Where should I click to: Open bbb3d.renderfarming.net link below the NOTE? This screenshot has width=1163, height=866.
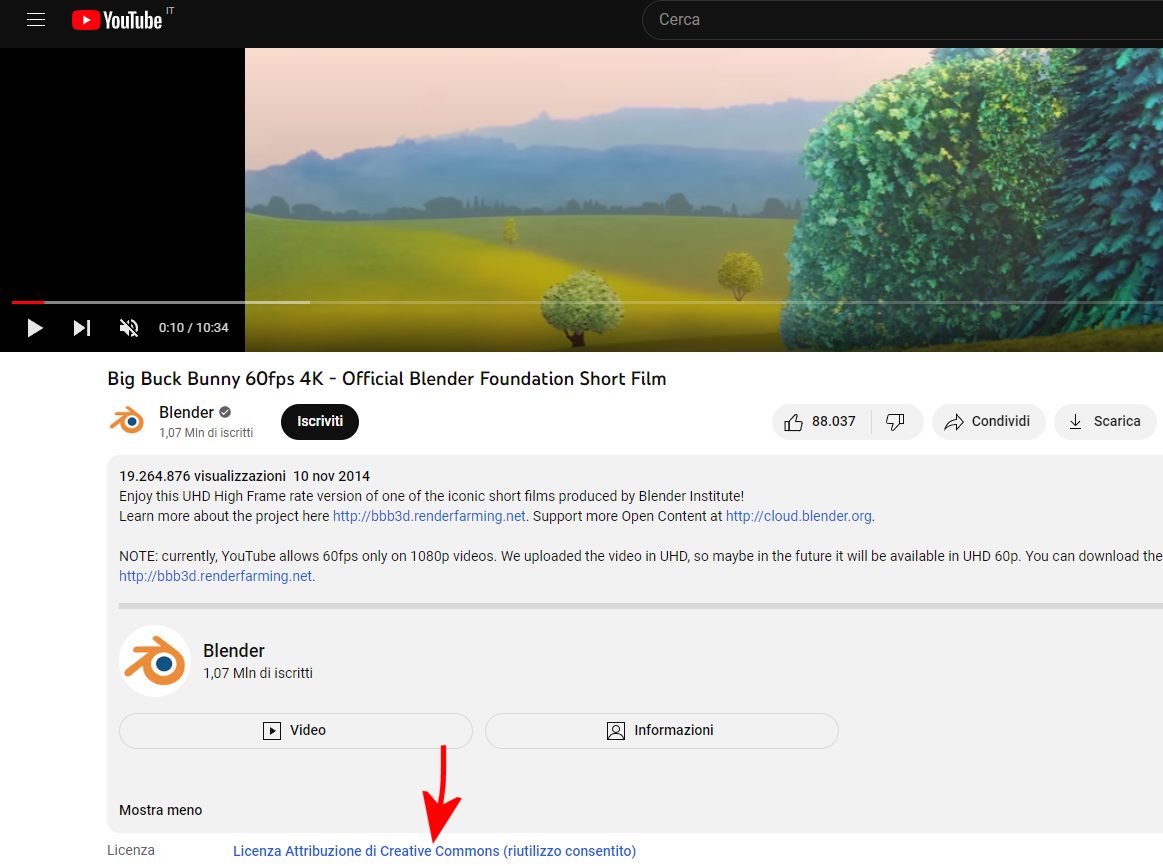click(215, 576)
